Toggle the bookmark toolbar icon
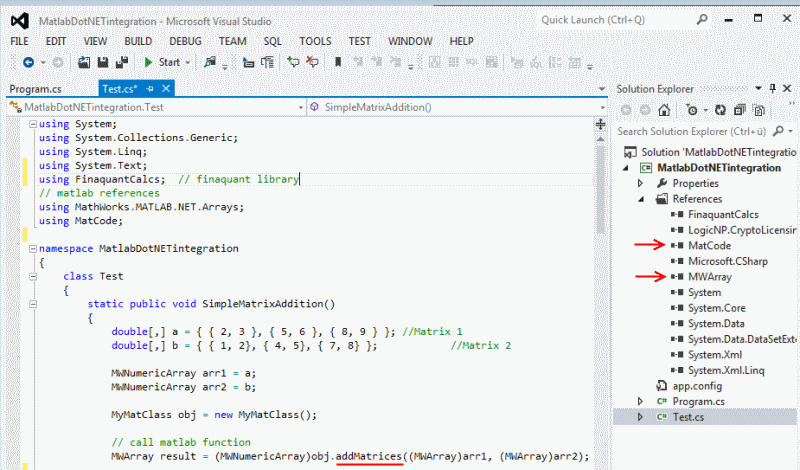This screenshot has width=800, height=470. coord(338,62)
